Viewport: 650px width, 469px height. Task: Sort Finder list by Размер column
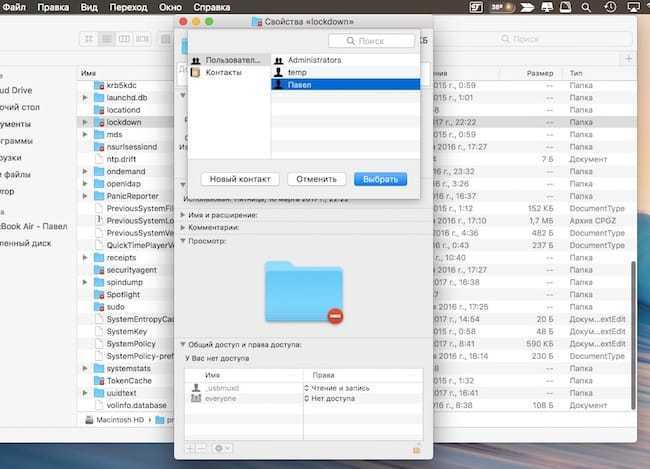540,73
